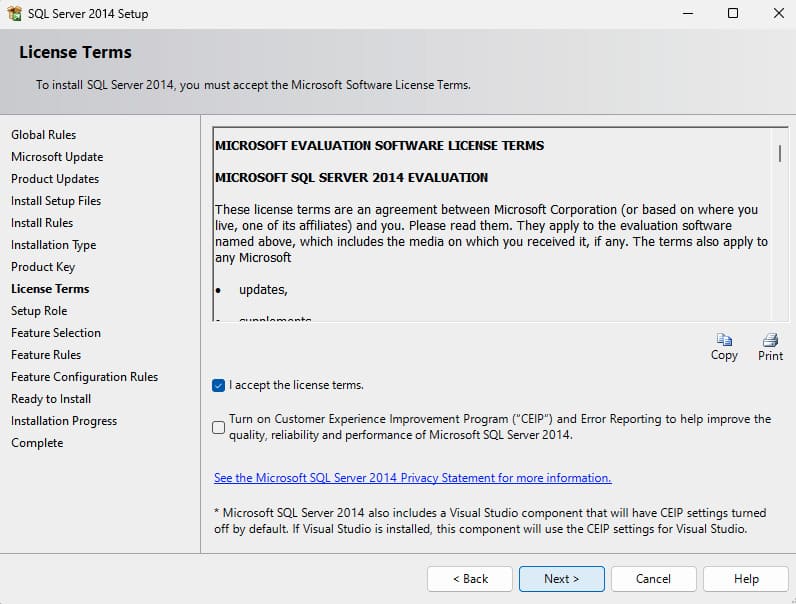The image size is (796, 604).
Task: Click Installation Progress step in sidebar
Action: pos(64,421)
